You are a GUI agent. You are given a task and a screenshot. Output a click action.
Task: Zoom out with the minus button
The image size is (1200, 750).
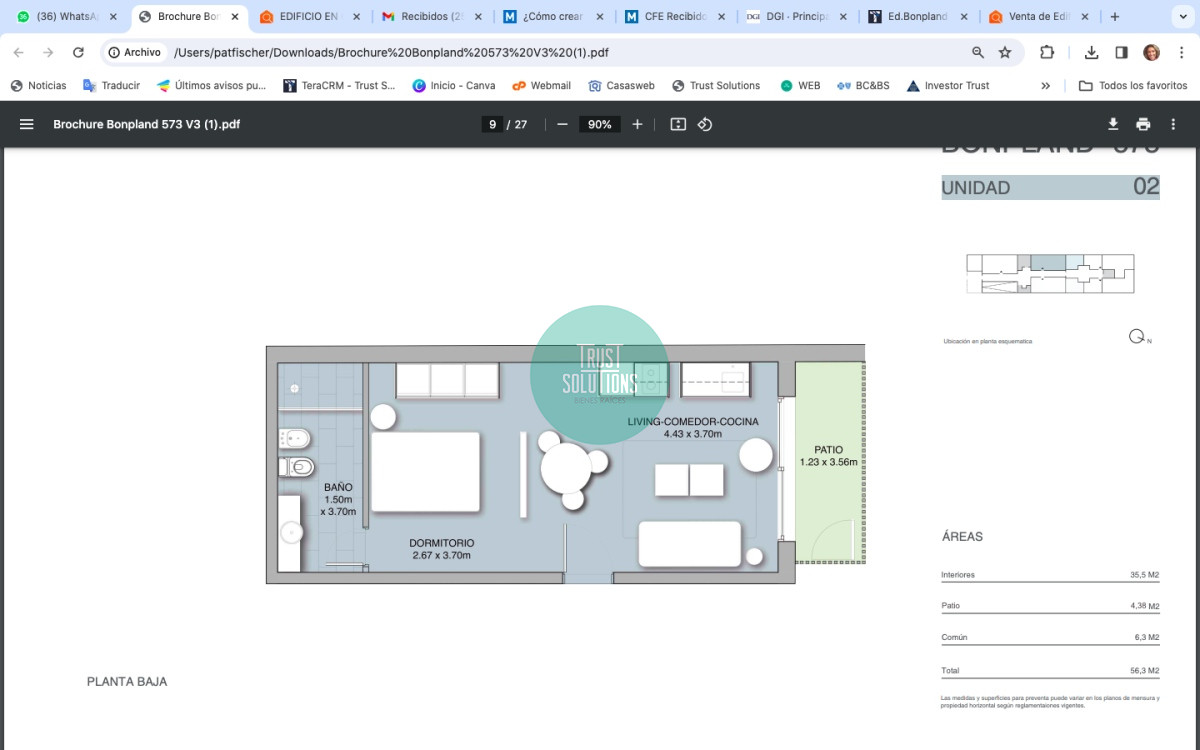pyautogui.click(x=562, y=124)
